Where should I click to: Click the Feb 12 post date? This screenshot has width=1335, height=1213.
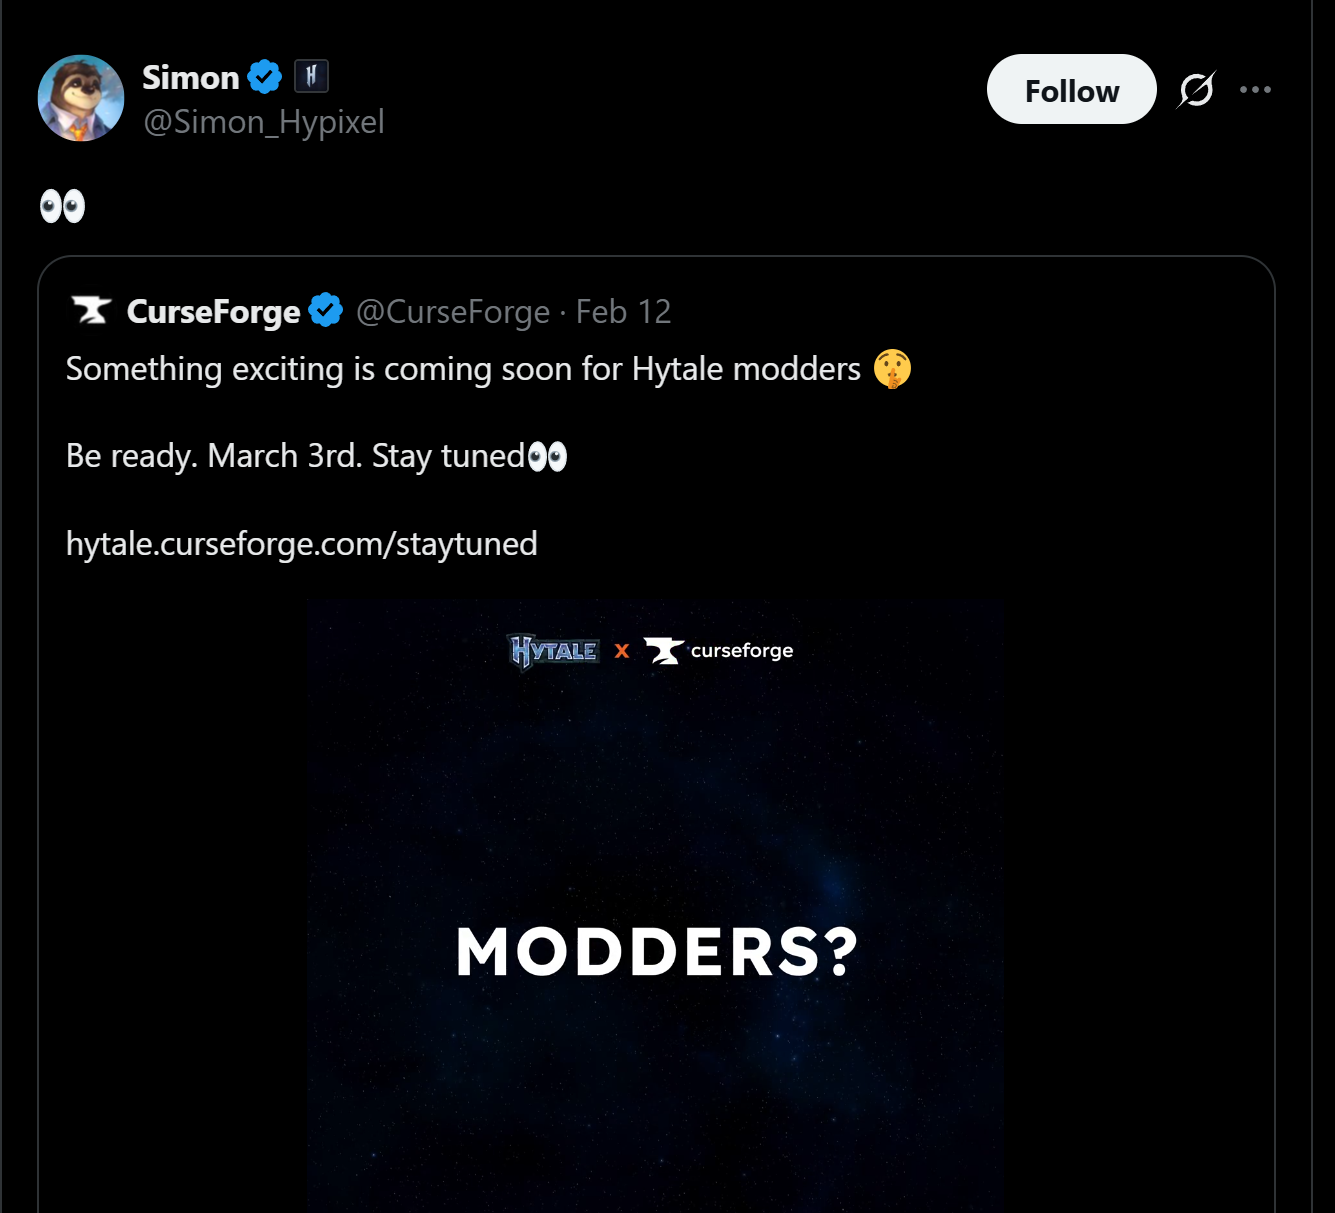pyautogui.click(x=623, y=312)
